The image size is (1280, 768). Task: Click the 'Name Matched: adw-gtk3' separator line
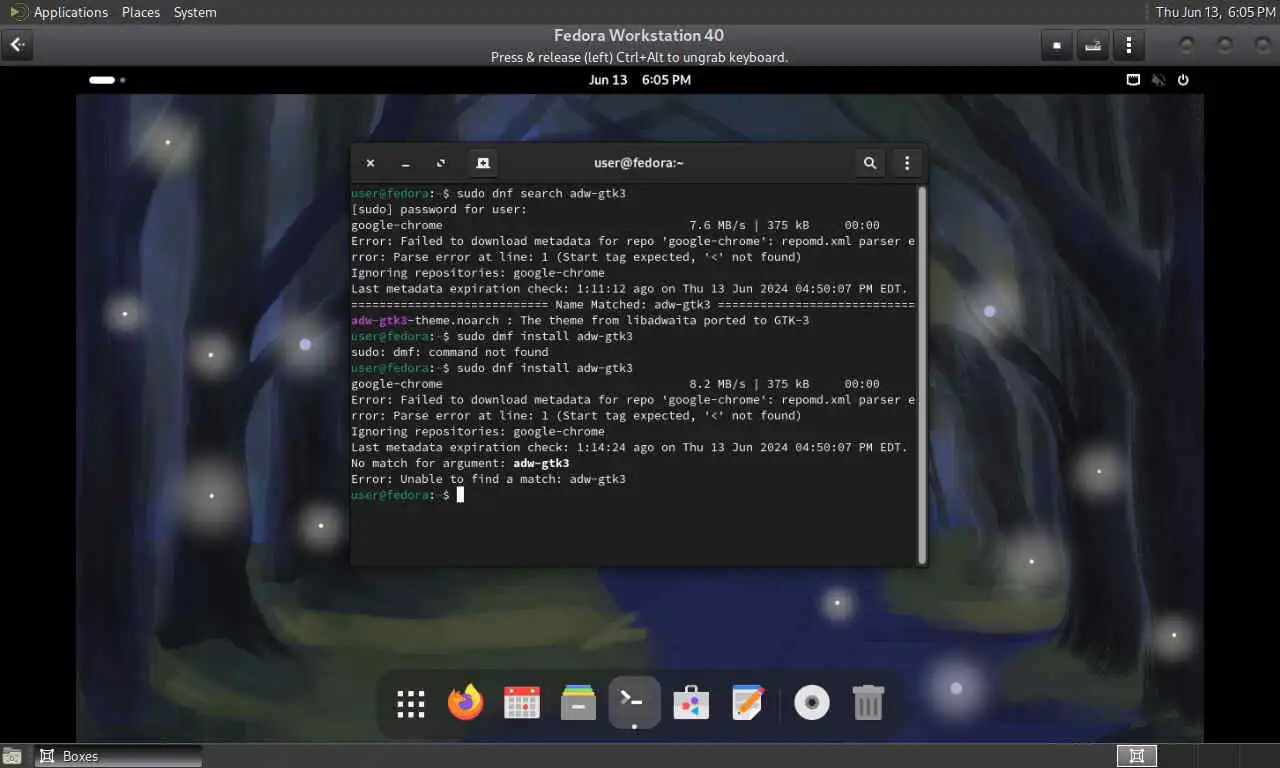[x=633, y=304]
